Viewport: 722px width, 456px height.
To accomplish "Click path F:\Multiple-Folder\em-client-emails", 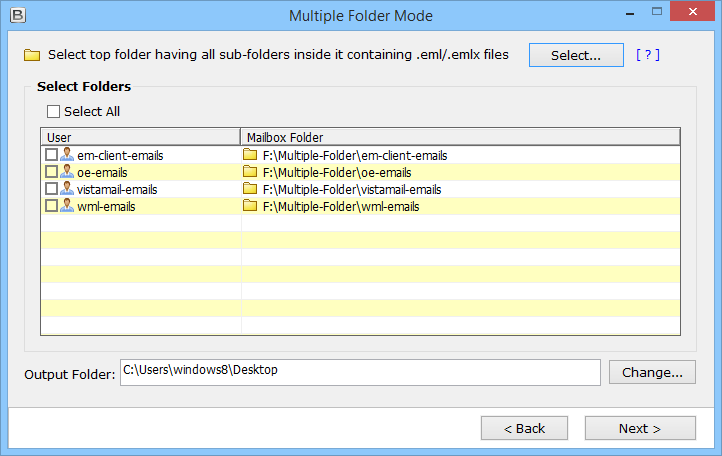I will point(355,156).
